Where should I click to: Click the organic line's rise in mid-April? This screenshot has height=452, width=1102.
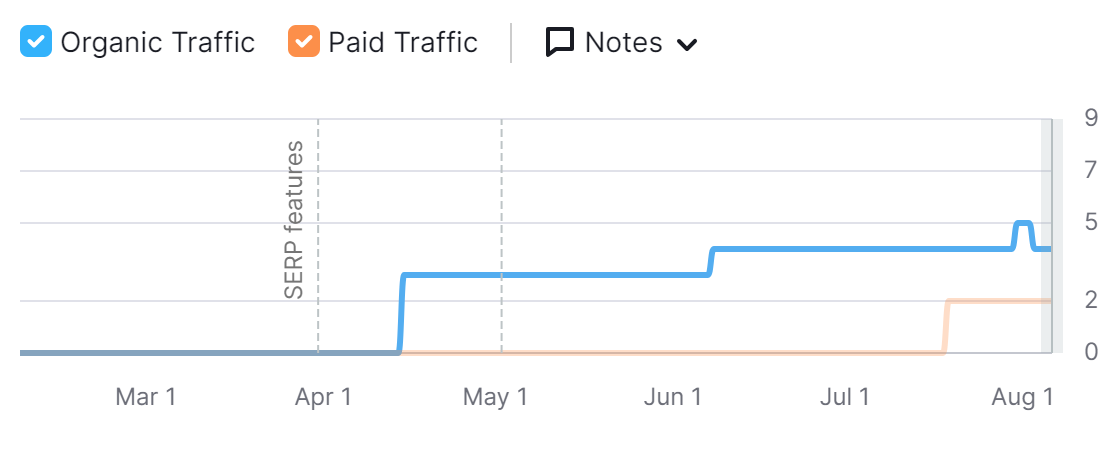[401, 312]
